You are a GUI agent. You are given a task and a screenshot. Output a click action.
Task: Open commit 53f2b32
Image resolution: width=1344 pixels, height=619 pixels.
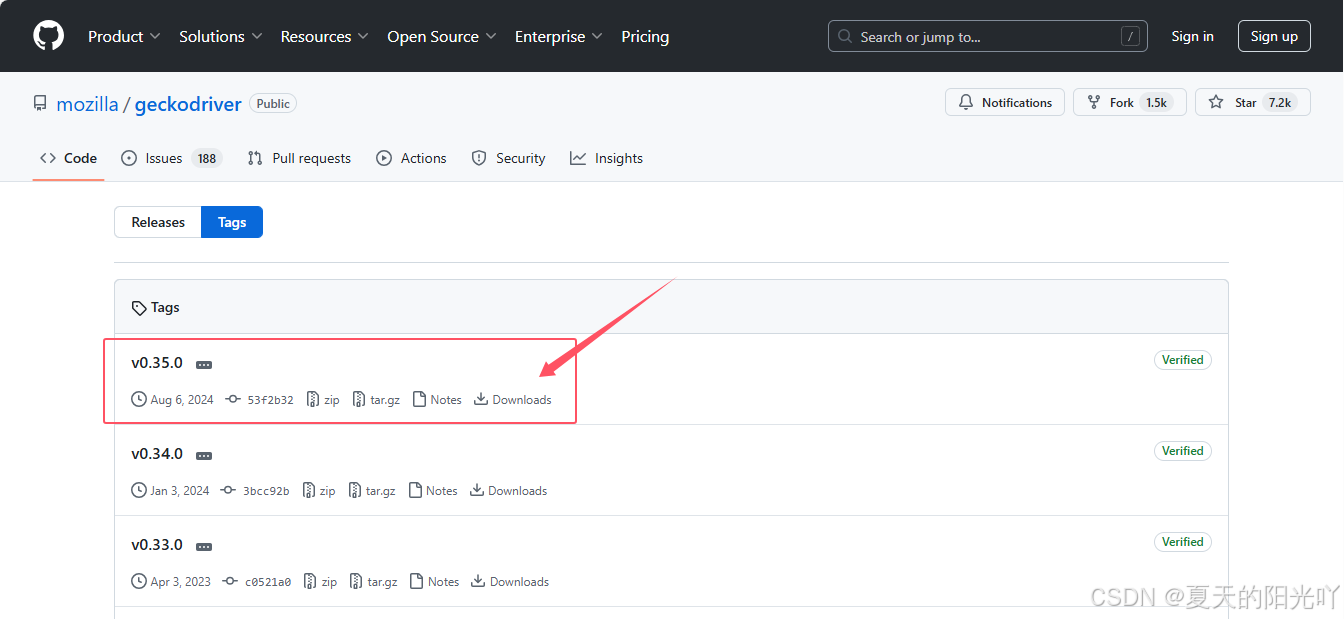click(x=260, y=400)
